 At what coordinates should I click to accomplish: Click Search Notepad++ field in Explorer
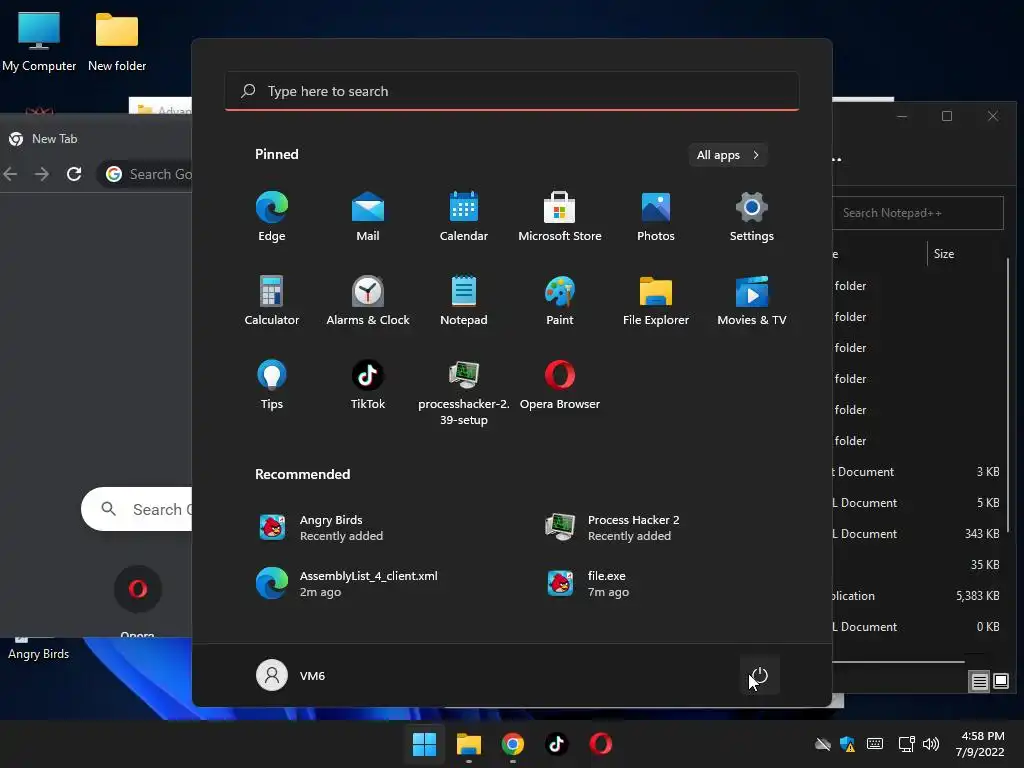918,213
